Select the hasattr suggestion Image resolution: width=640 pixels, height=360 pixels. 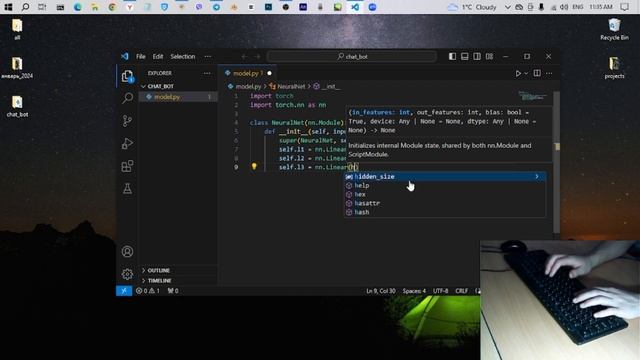point(445,203)
